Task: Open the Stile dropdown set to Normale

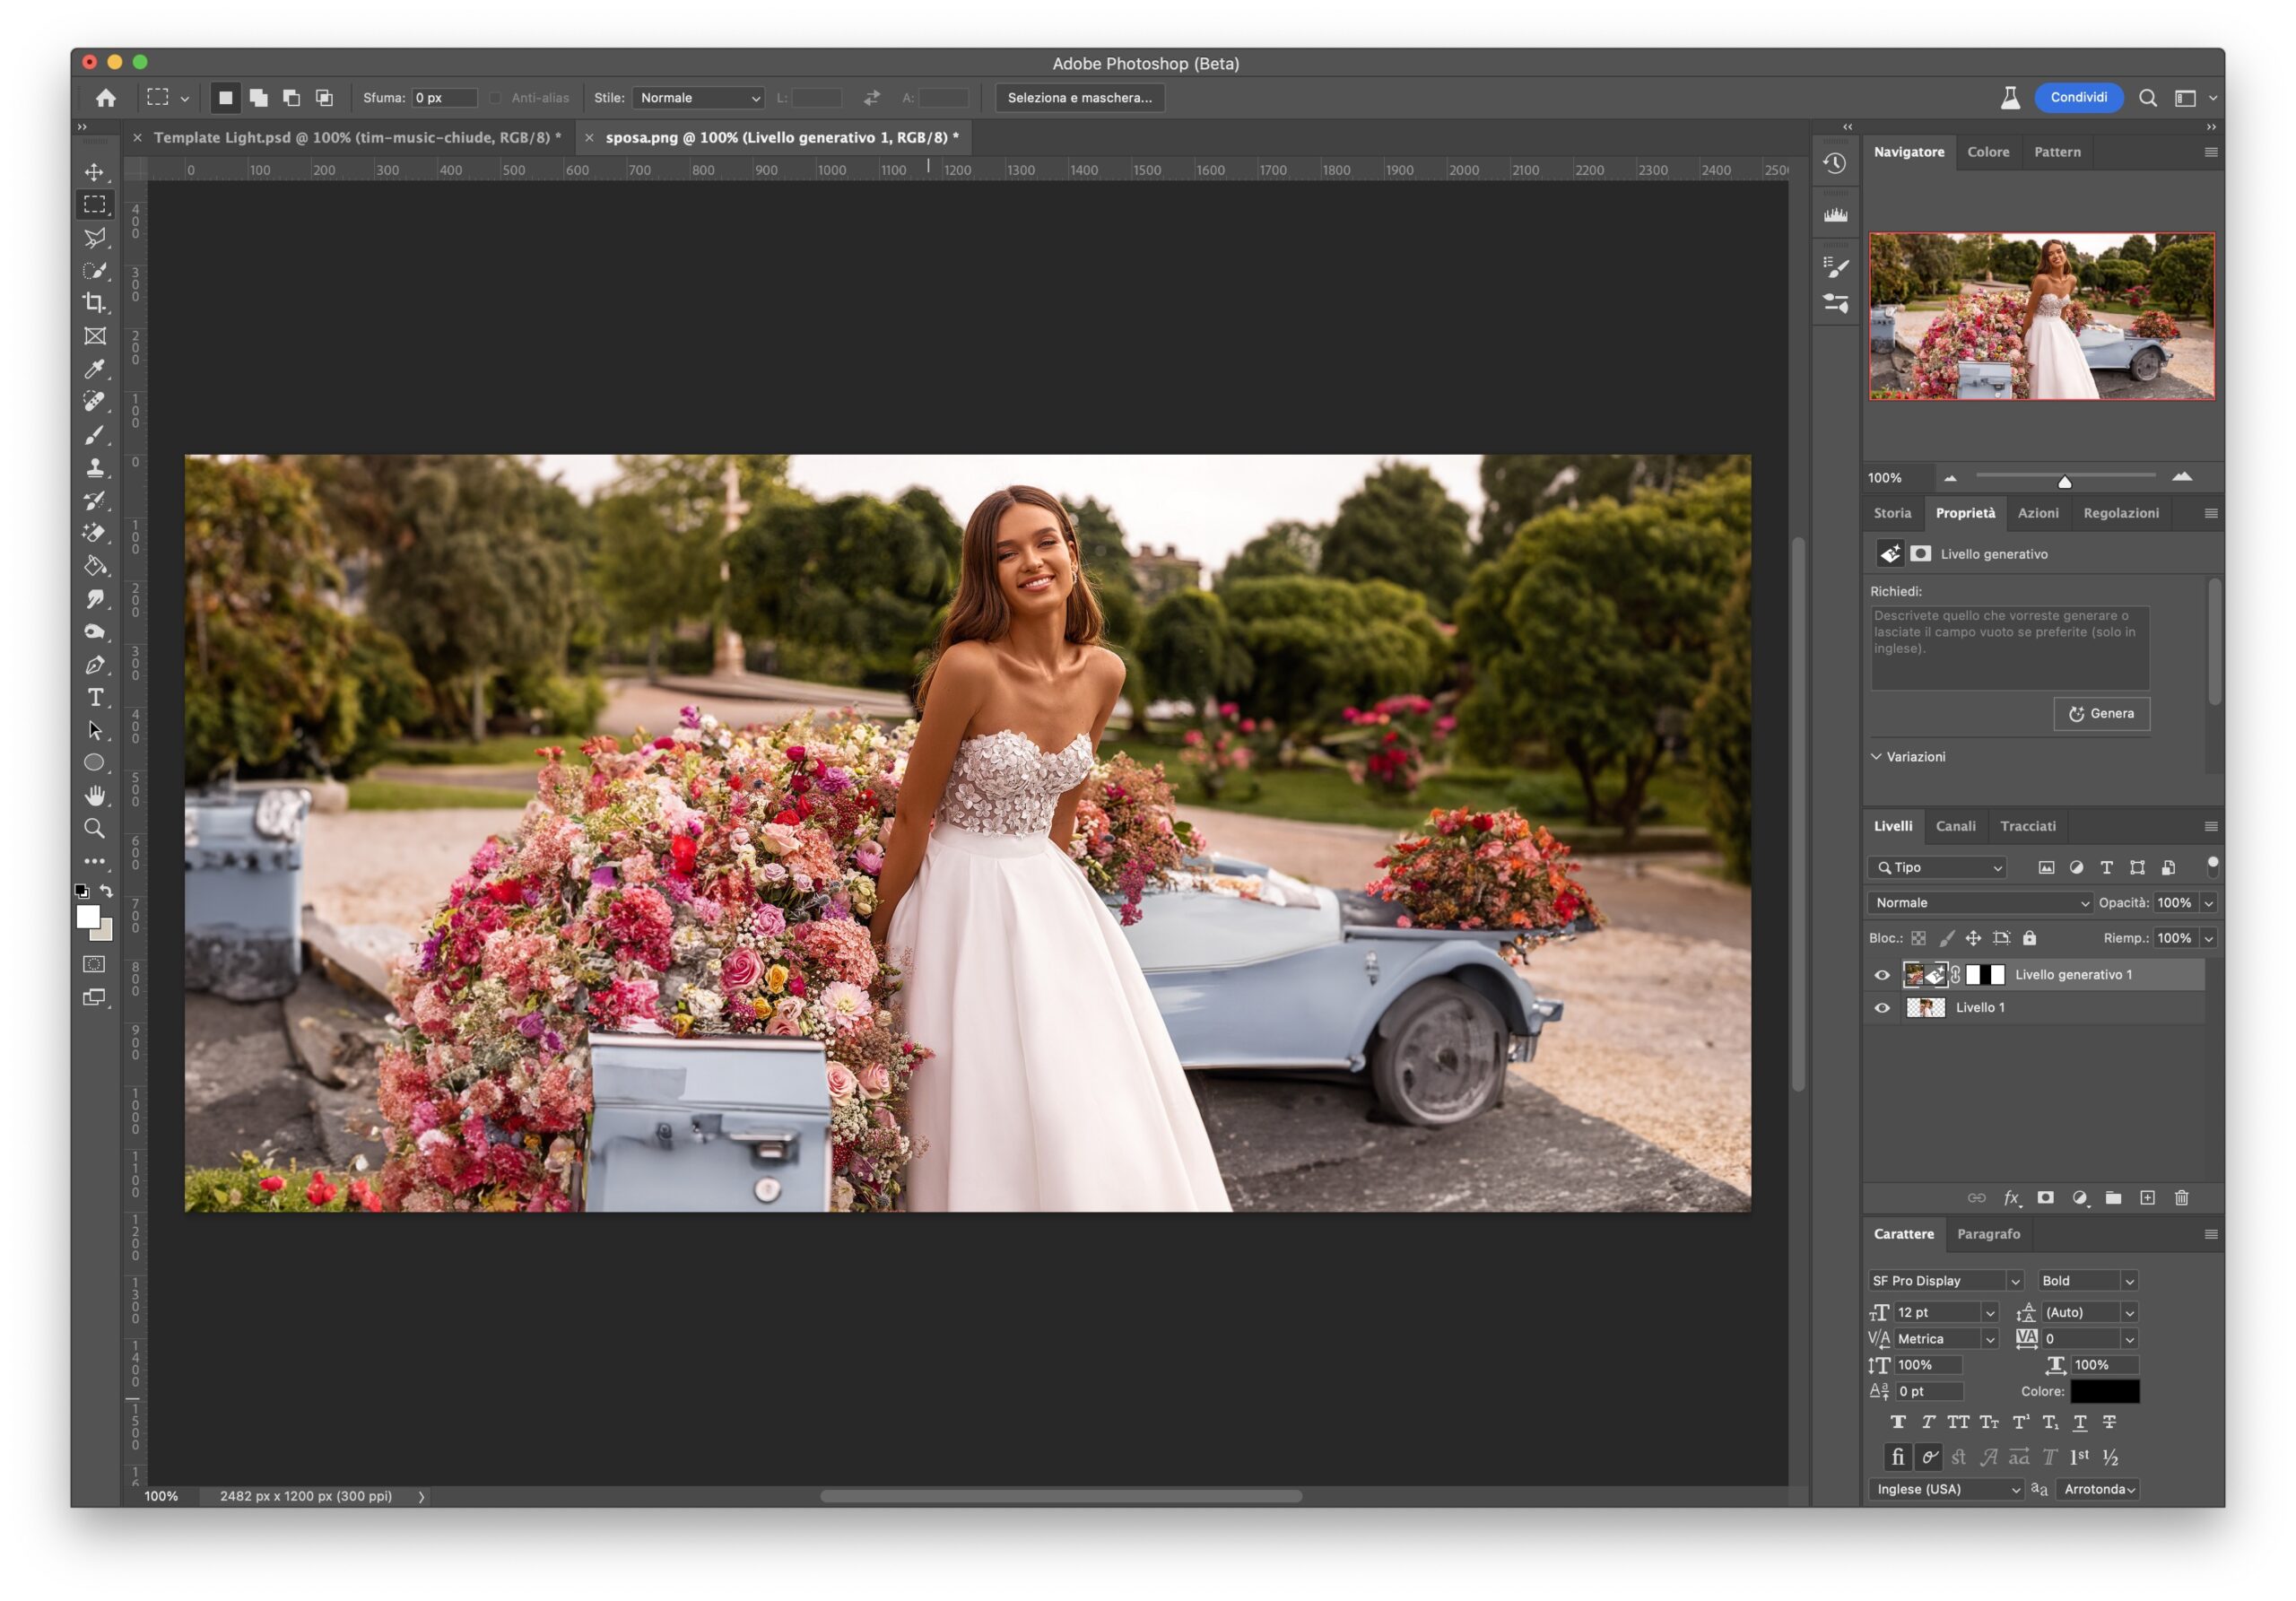Action: coord(698,98)
